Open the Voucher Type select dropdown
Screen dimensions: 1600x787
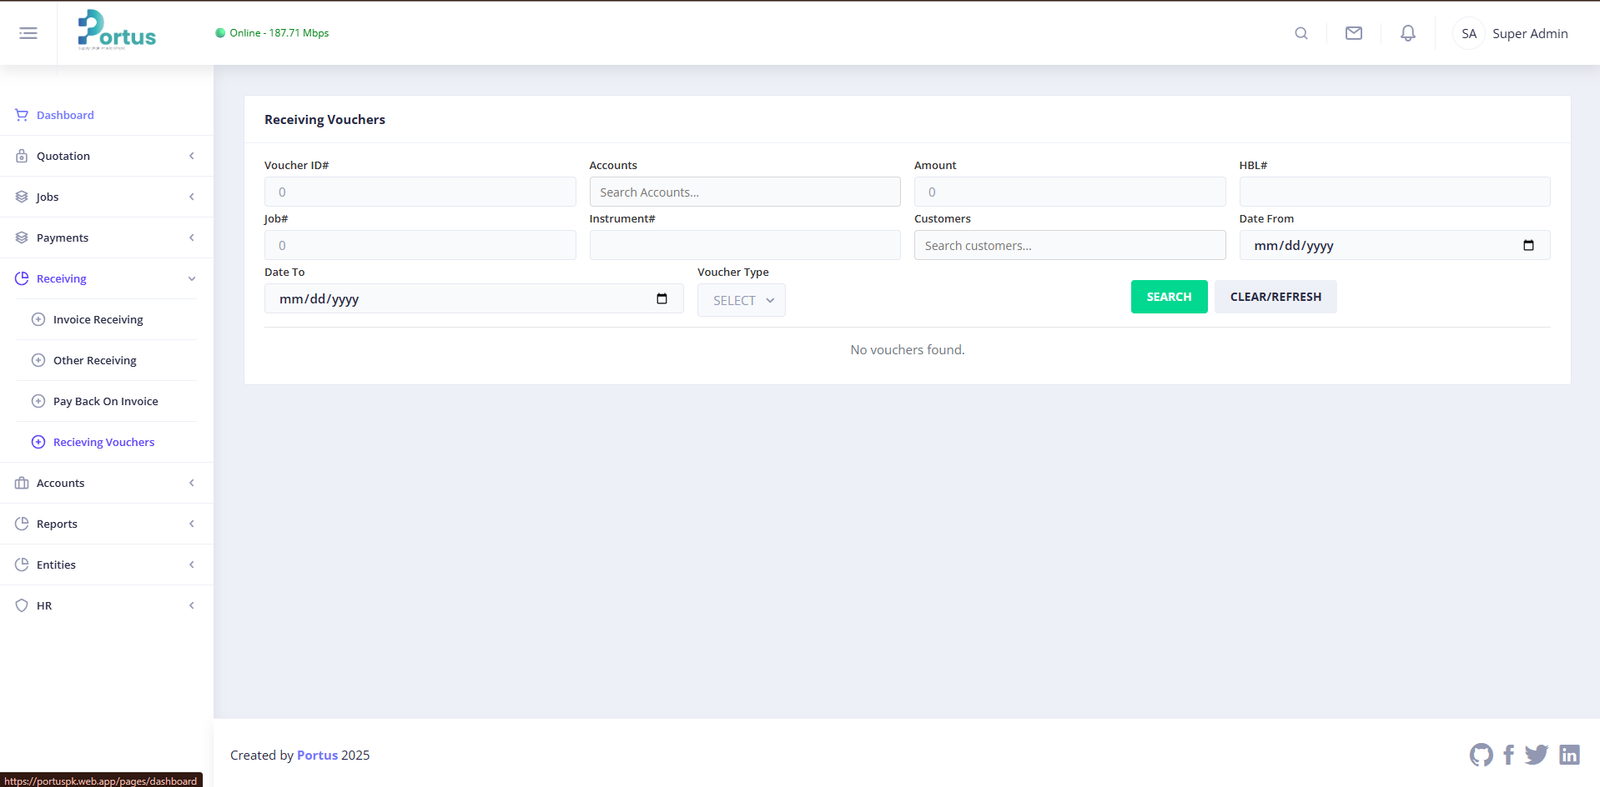(741, 300)
